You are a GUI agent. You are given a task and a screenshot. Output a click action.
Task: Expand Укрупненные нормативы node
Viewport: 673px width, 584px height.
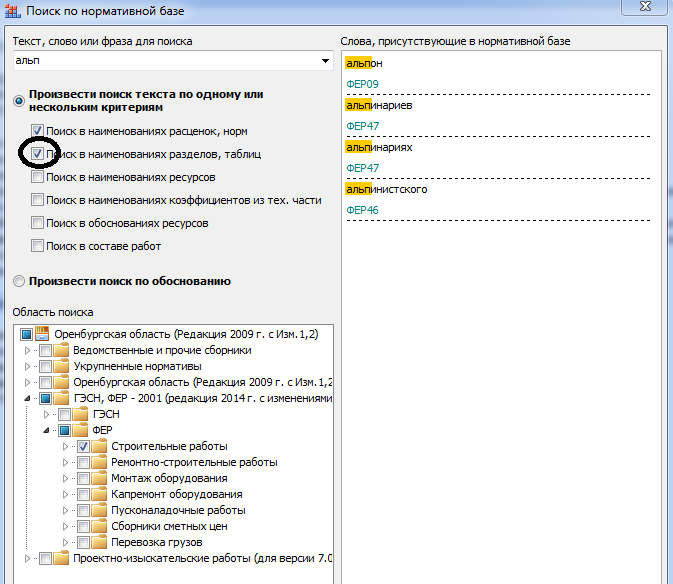coord(27,366)
